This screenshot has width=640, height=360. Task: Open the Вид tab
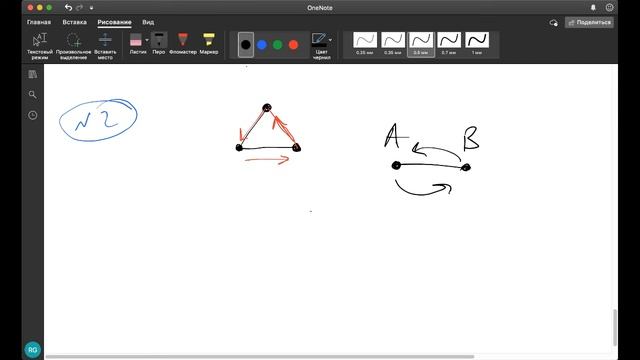(x=148, y=22)
